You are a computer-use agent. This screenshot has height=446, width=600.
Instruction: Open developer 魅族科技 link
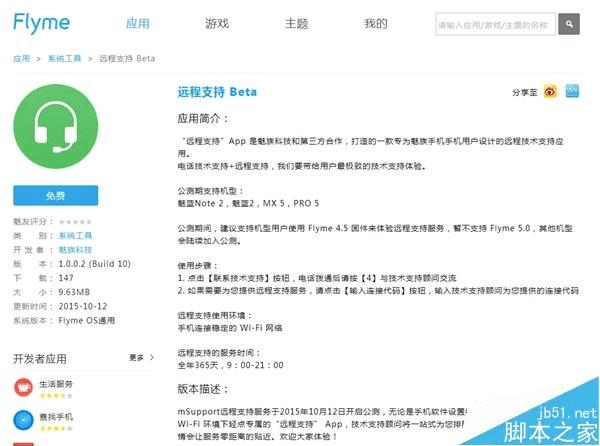[75, 250]
